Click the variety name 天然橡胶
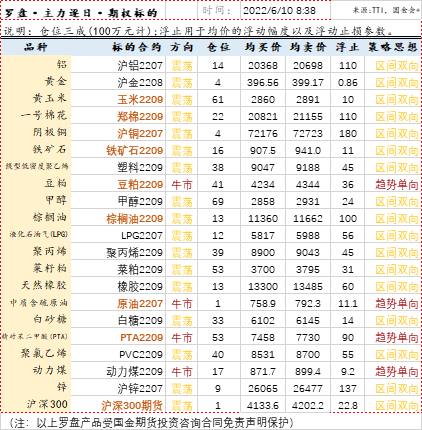Image resolution: width=422 pixels, height=430 pixels. point(44,285)
